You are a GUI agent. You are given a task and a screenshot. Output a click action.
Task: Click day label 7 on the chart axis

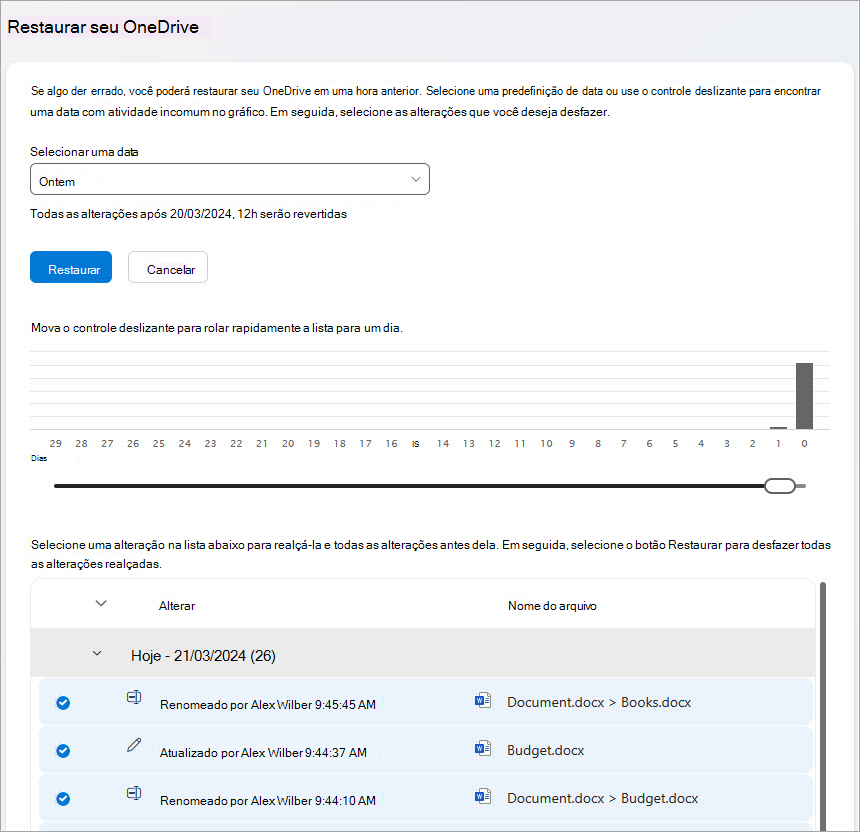tap(624, 443)
